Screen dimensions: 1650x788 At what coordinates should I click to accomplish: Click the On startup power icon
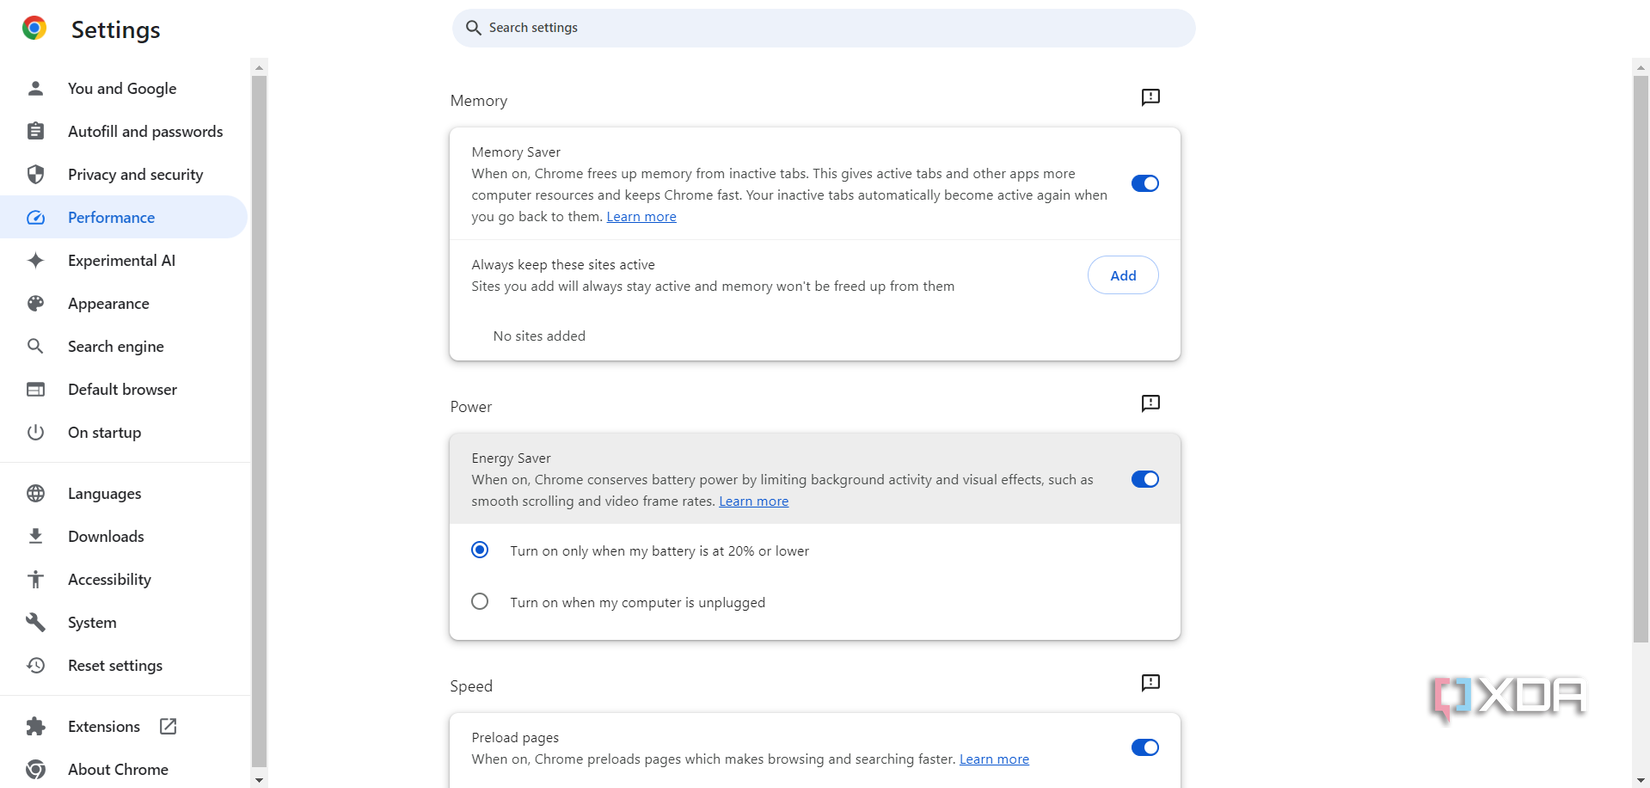pyautogui.click(x=35, y=432)
